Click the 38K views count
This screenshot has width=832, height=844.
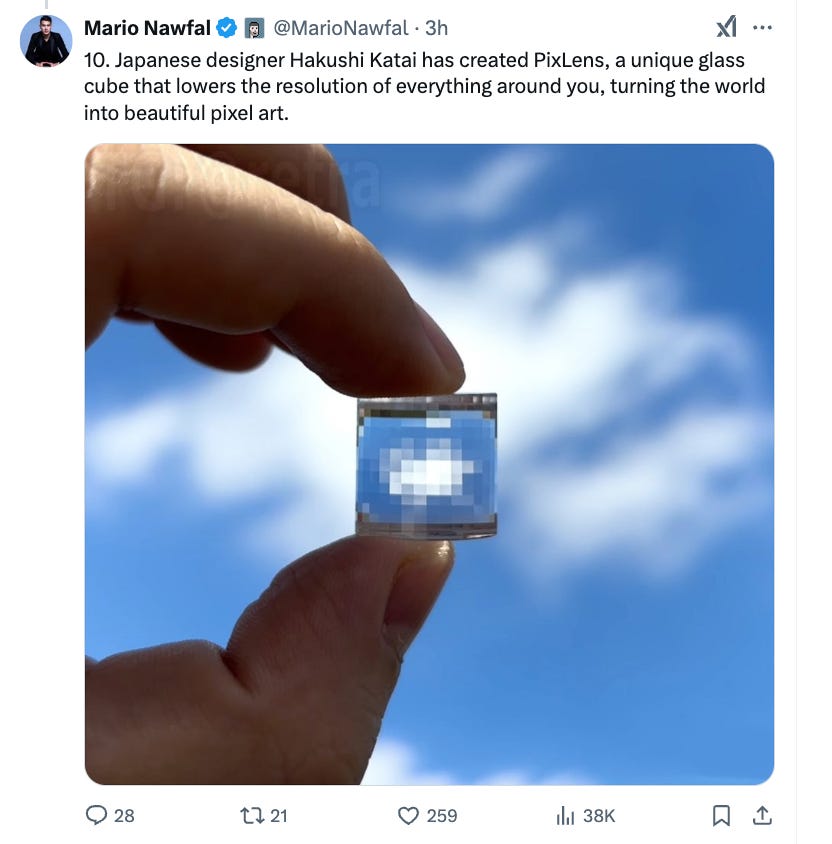click(x=599, y=815)
